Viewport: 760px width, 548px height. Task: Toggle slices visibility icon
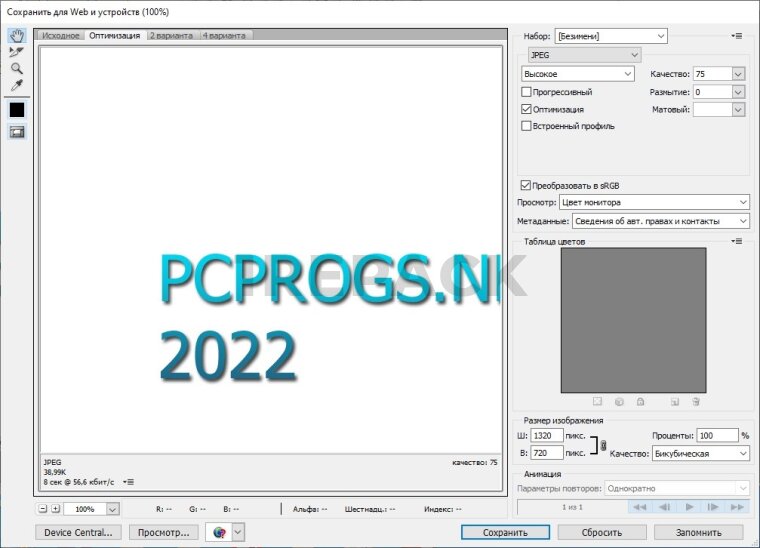tap(16, 131)
